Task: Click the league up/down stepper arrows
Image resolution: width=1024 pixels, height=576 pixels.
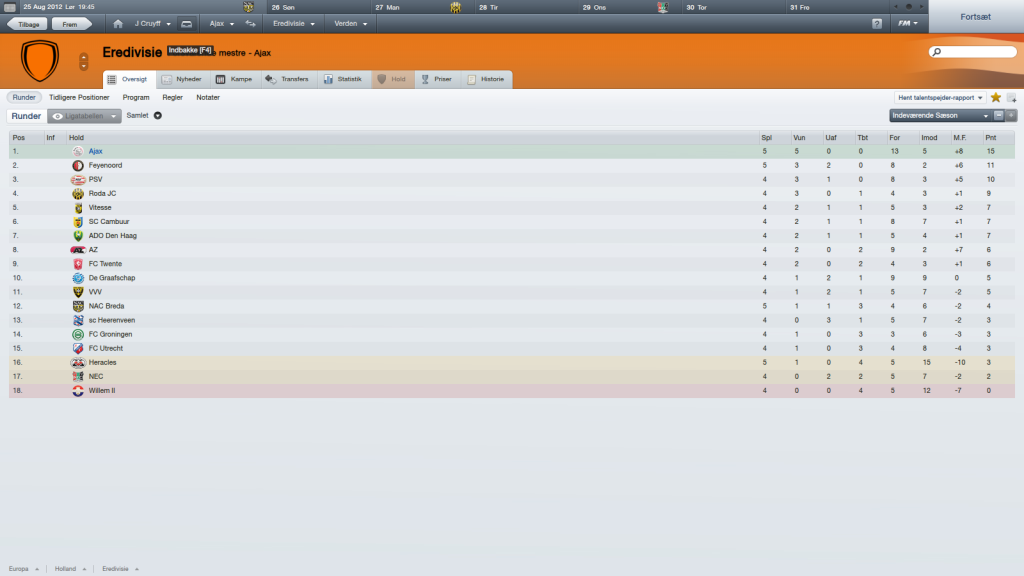Action: pyautogui.click(x=84, y=61)
